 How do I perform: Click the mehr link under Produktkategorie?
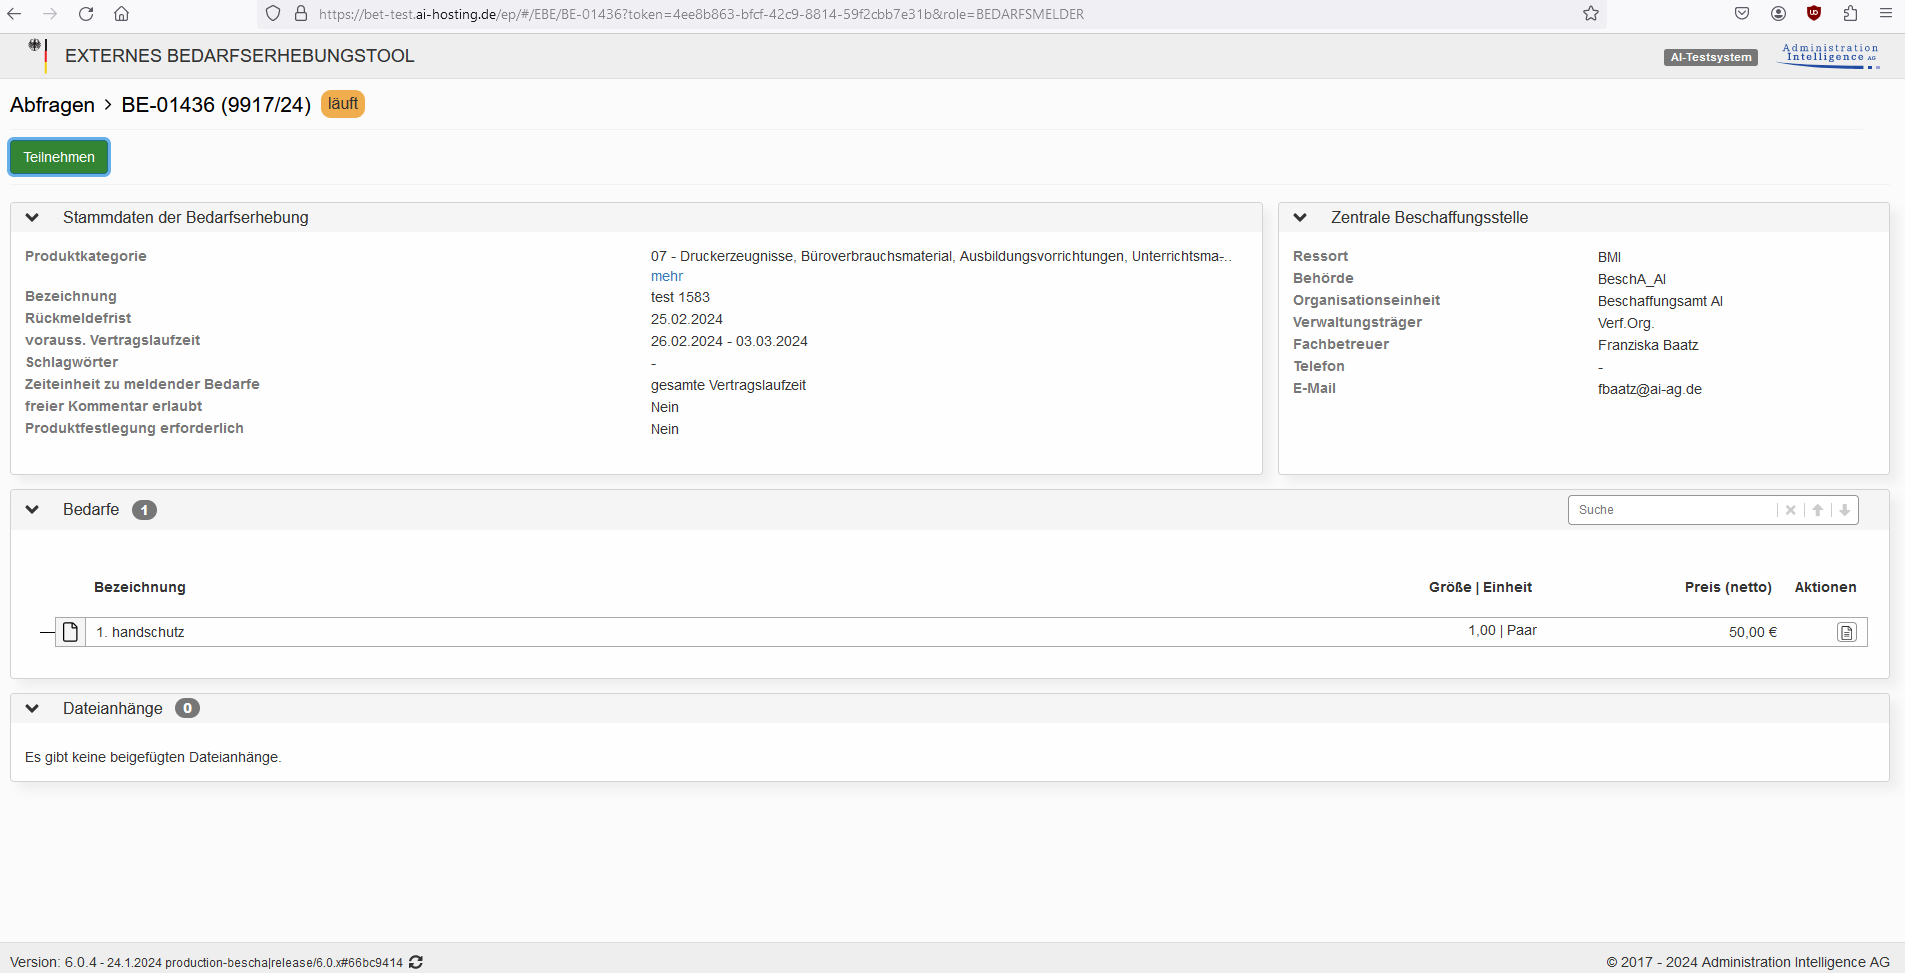pyautogui.click(x=666, y=276)
